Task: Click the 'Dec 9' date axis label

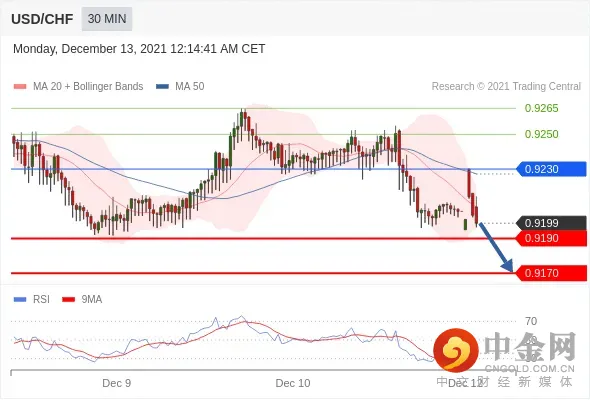Action: coord(117,383)
